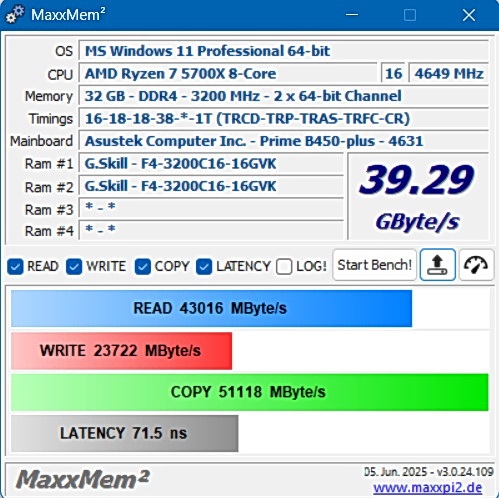Select the OS field showing Windows 11 Professional
The image size is (499, 498).
pyautogui.click(x=284, y=51)
